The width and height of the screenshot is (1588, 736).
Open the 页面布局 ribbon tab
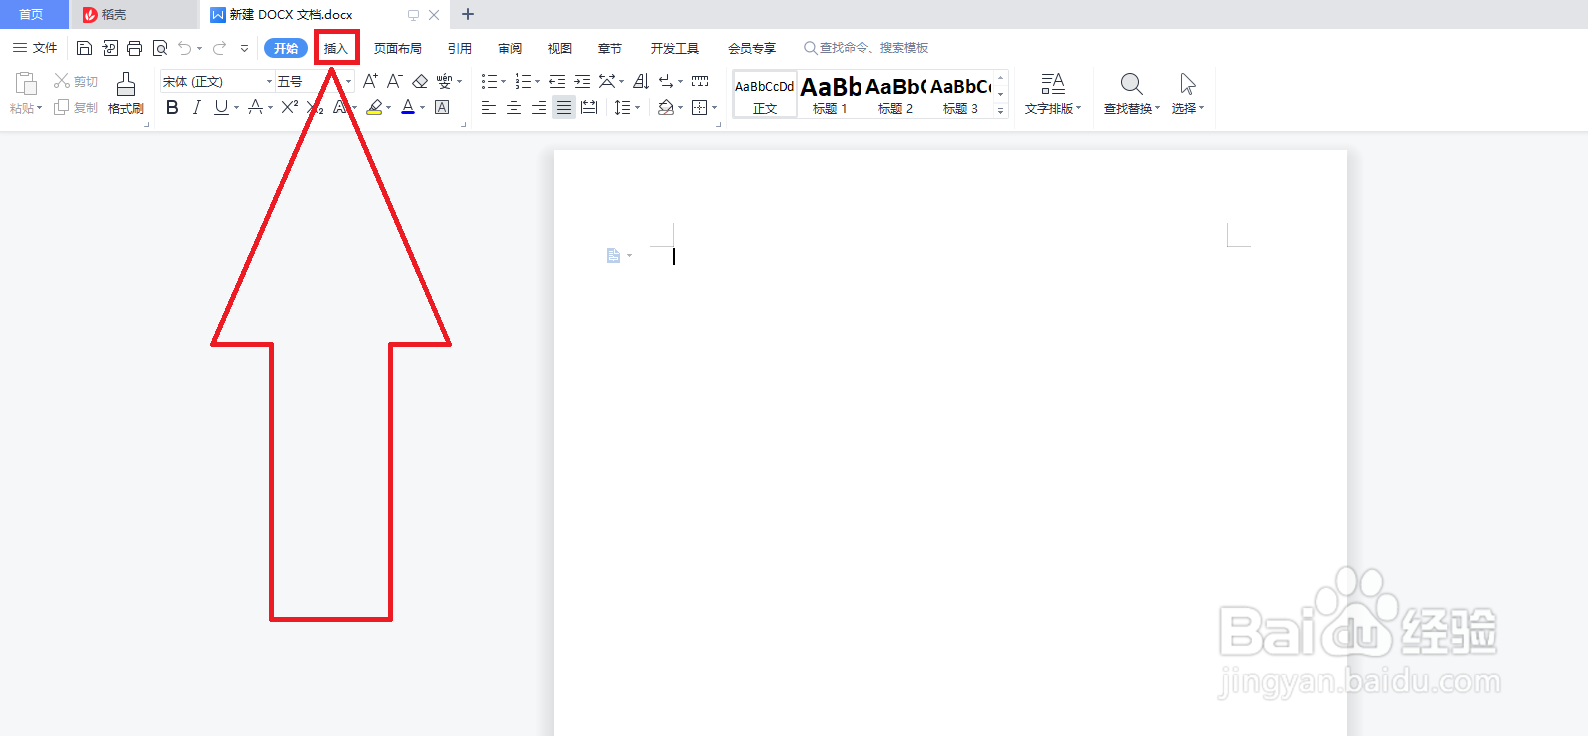pyautogui.click(x=398, y=48)
